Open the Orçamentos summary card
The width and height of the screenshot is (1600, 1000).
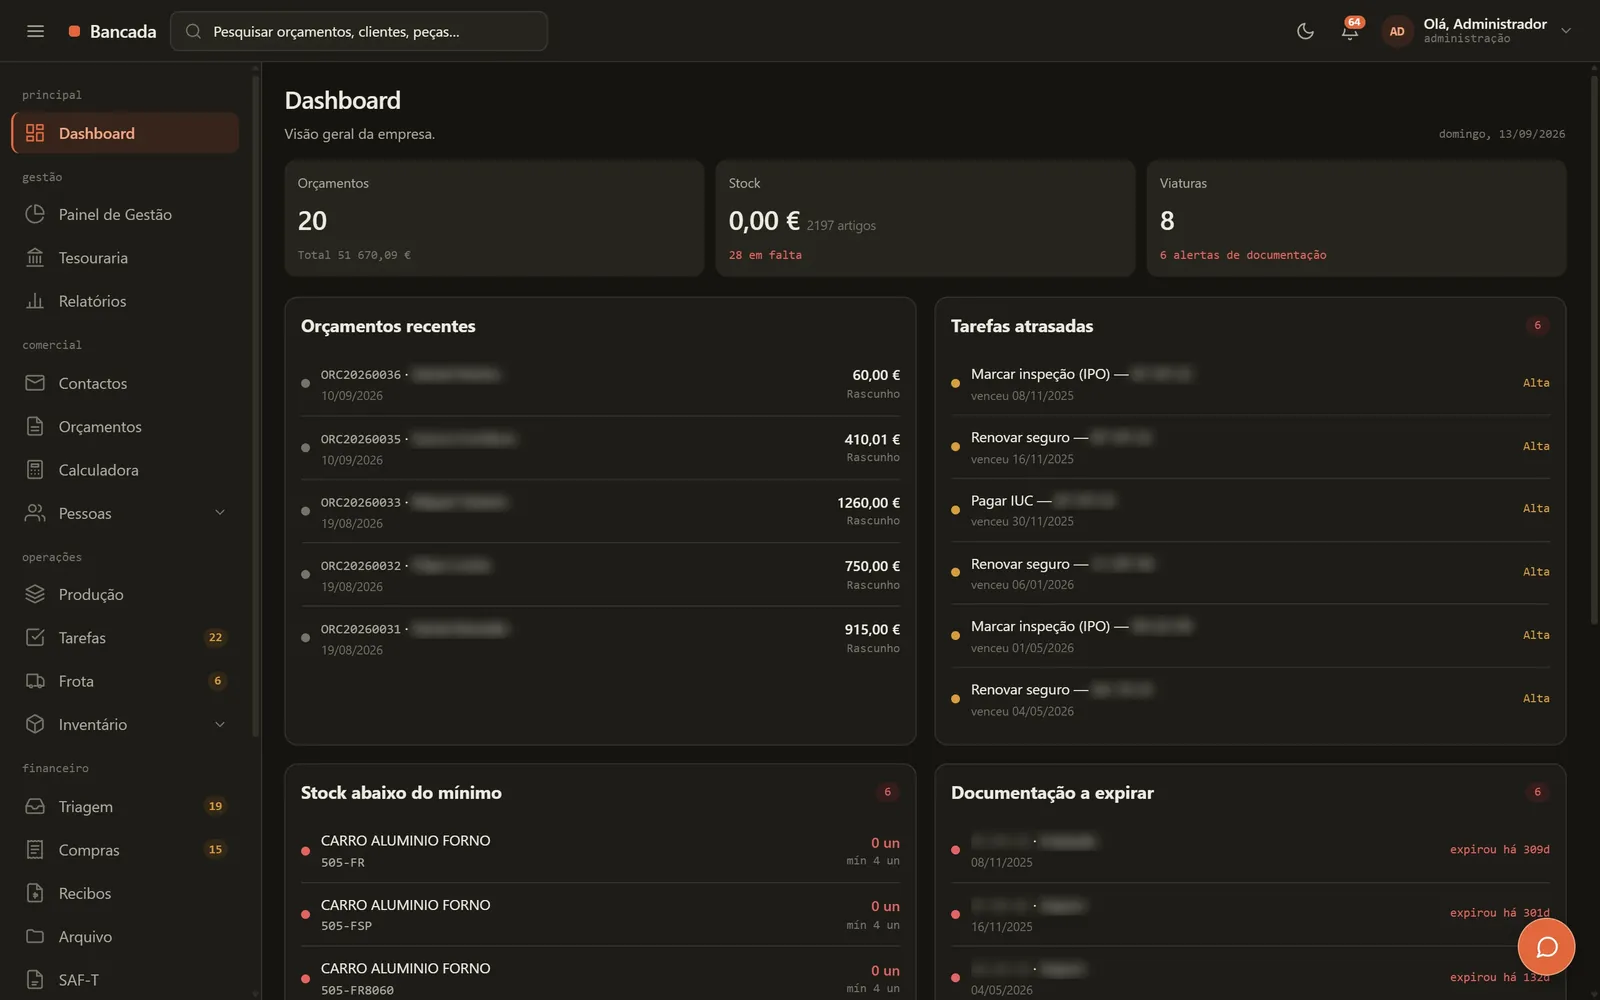[x=494, y=218]
